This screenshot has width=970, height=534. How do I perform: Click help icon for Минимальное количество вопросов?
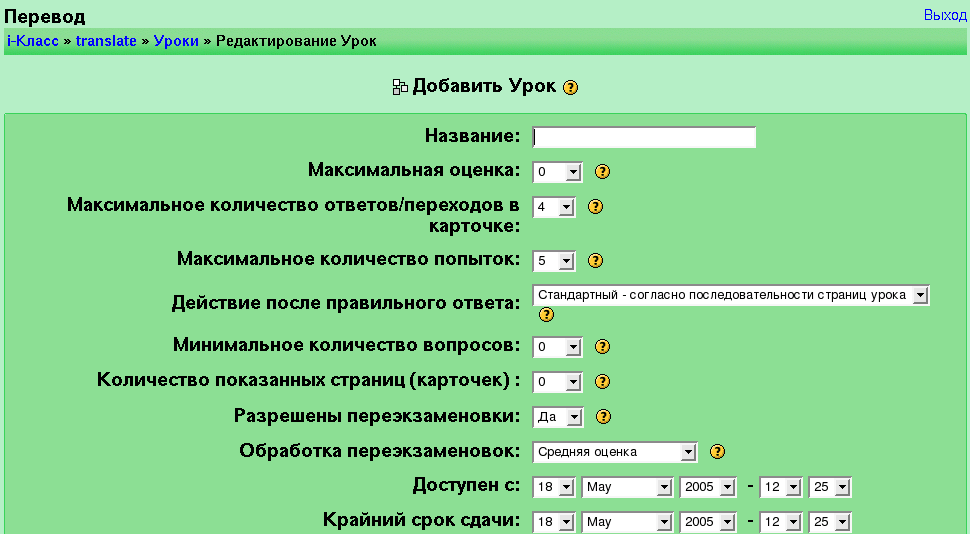pyautogui.click(x=602, y=347)
